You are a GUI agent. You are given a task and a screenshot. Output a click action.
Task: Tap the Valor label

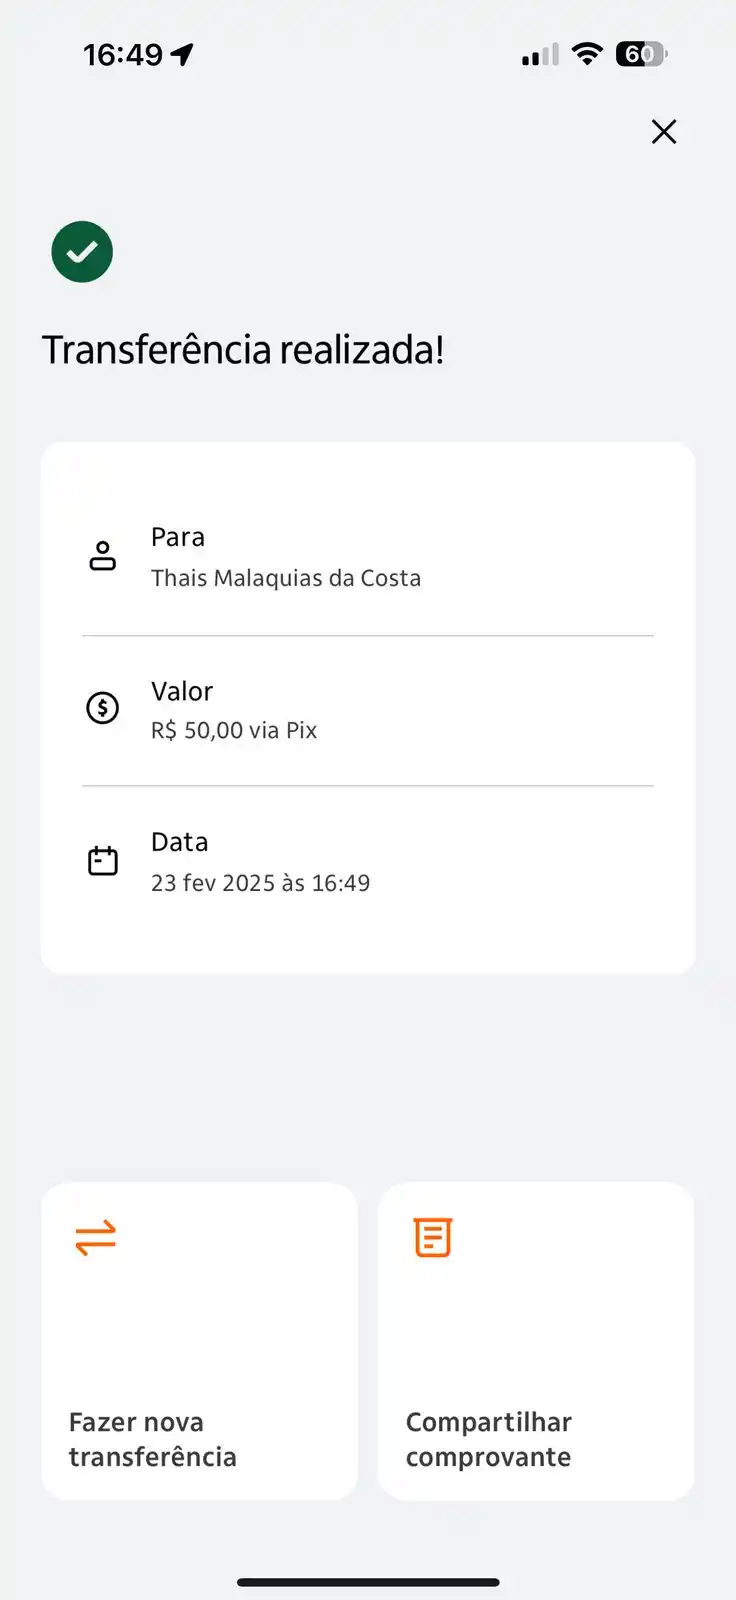click(x=182, y=691)
